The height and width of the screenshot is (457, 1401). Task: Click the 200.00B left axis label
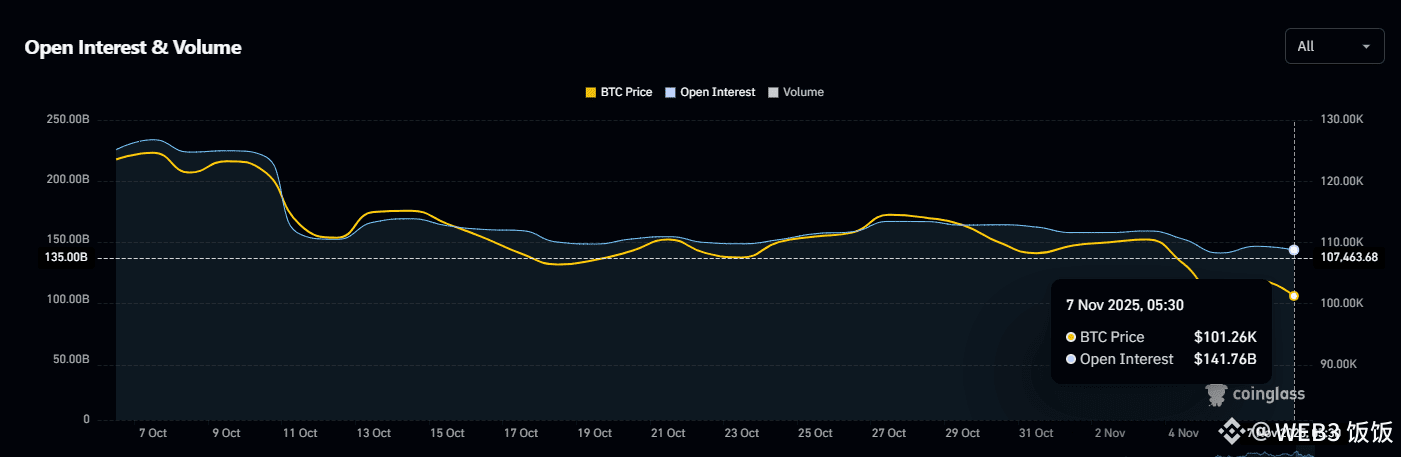pyautogui.click(x=68, y=180)
